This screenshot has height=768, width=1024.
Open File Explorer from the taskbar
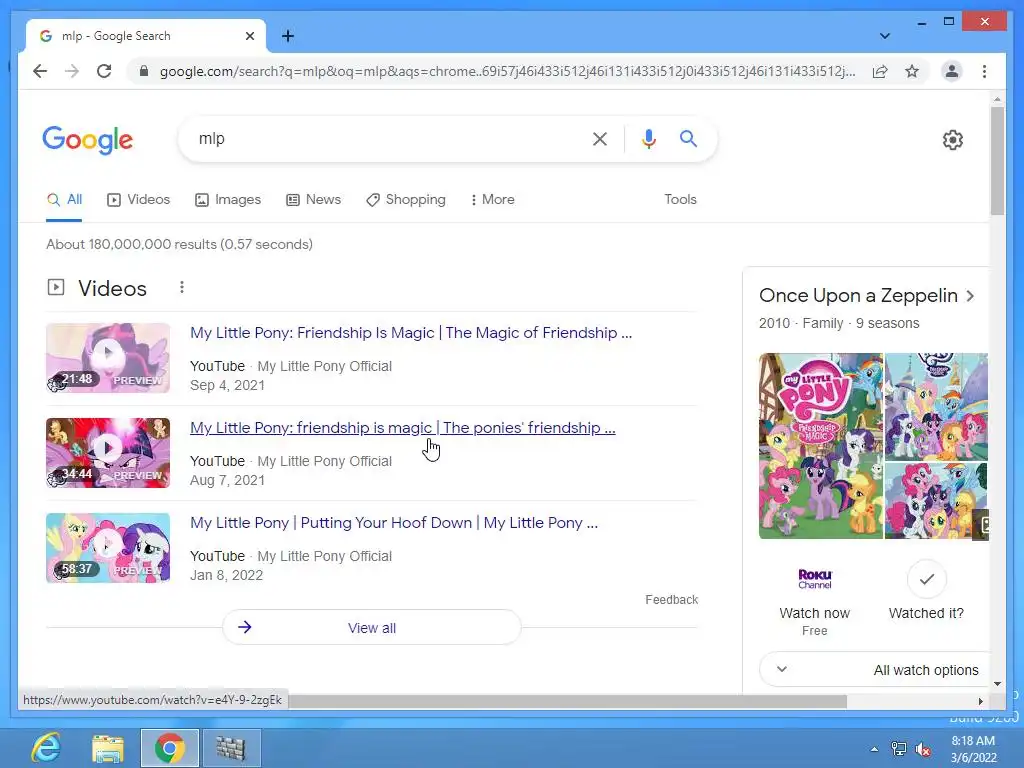click(108, 748)
